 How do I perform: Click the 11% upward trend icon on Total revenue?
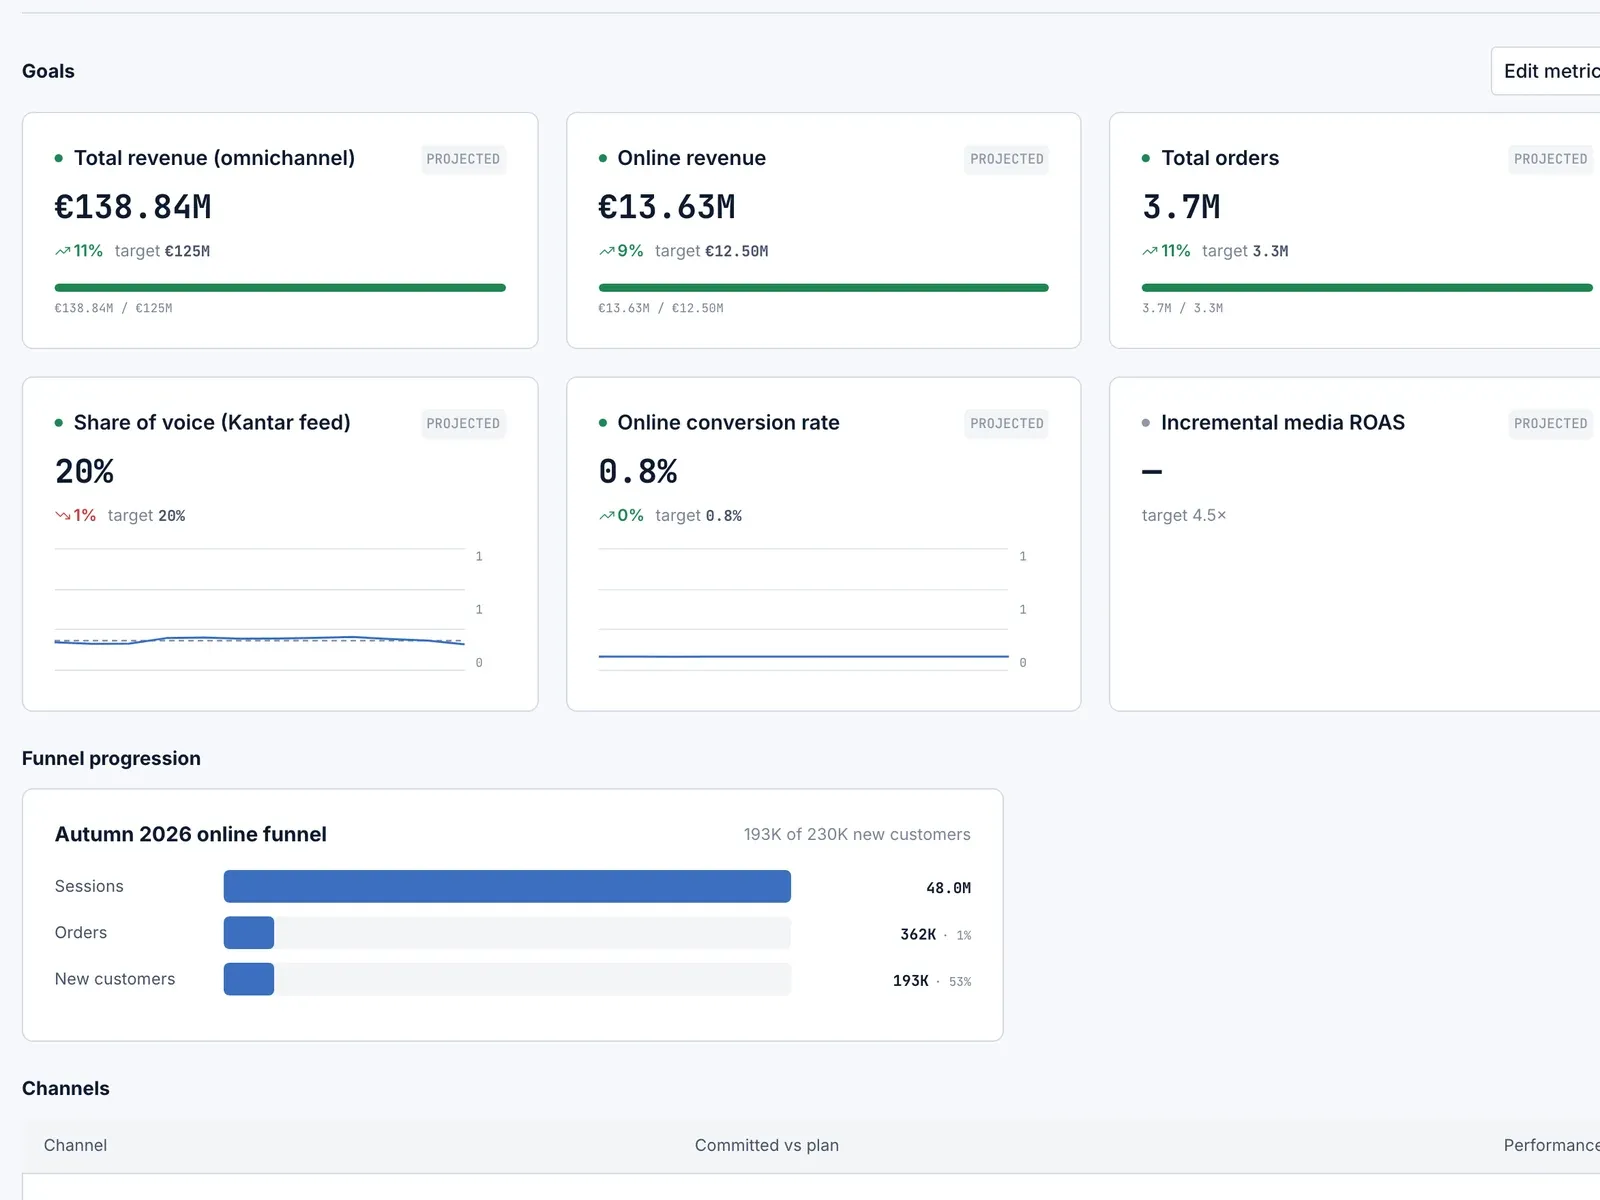point(62,251)
